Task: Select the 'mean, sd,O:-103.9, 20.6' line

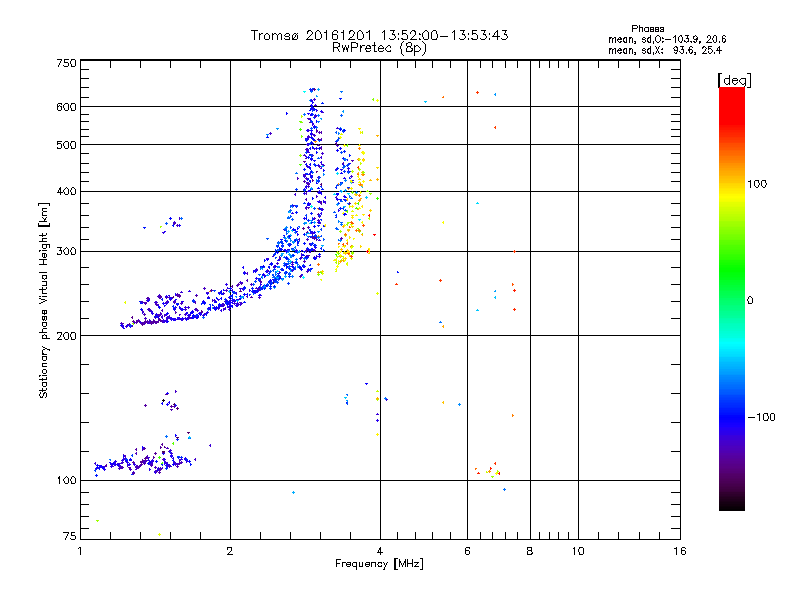Action: (667, 39)
